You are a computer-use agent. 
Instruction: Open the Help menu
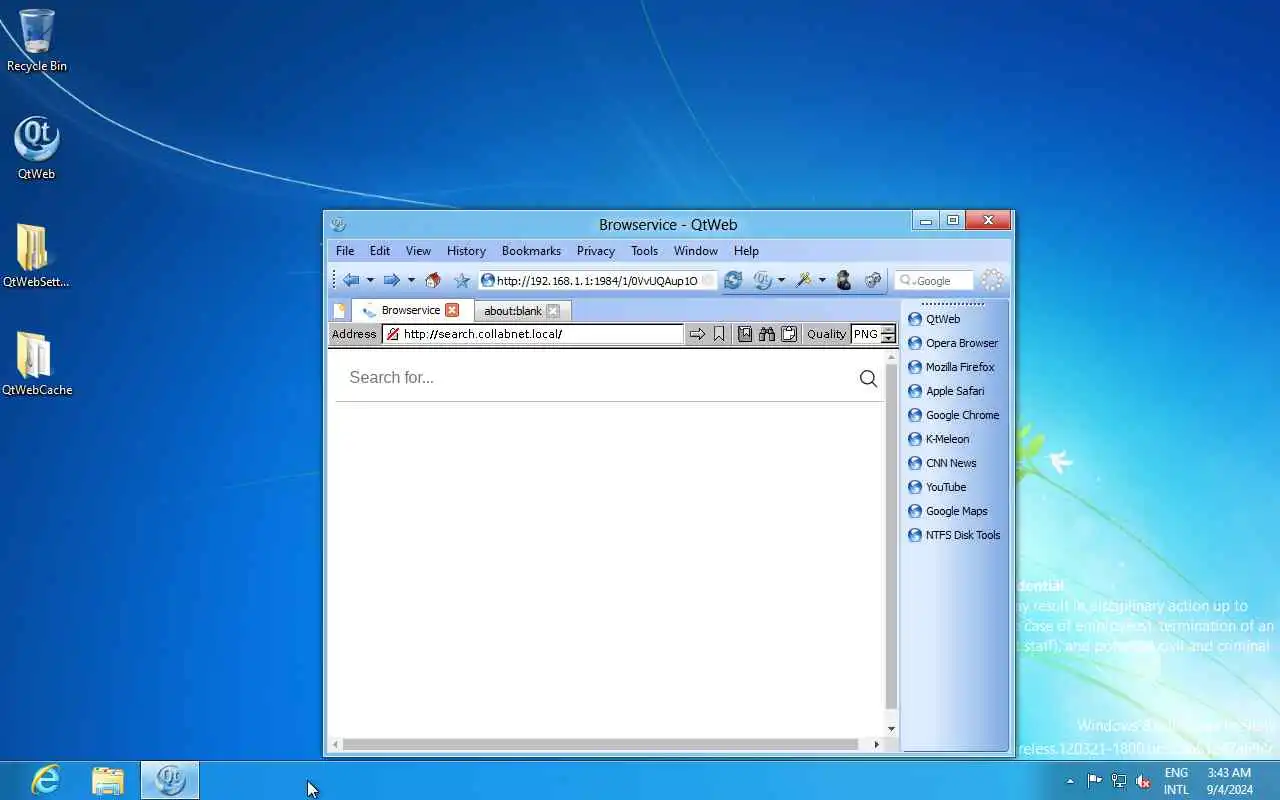(x=746, y=251)
